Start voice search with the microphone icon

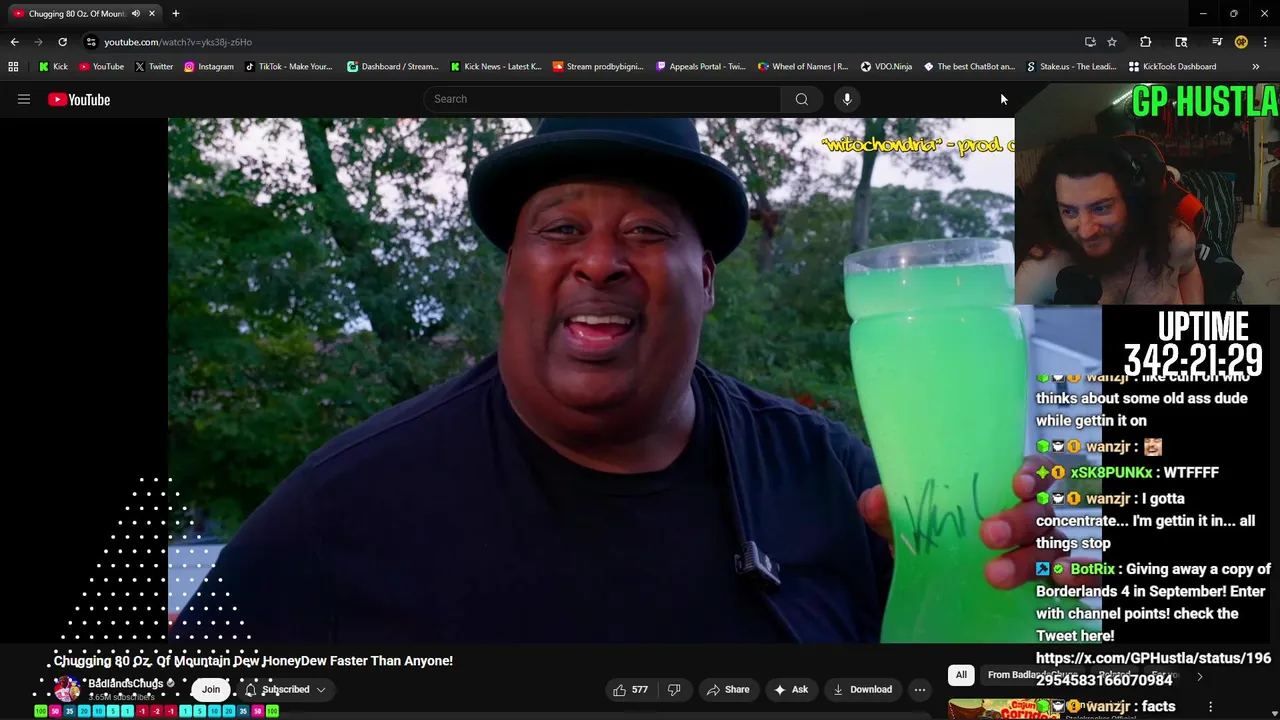[x=847, y=99]
